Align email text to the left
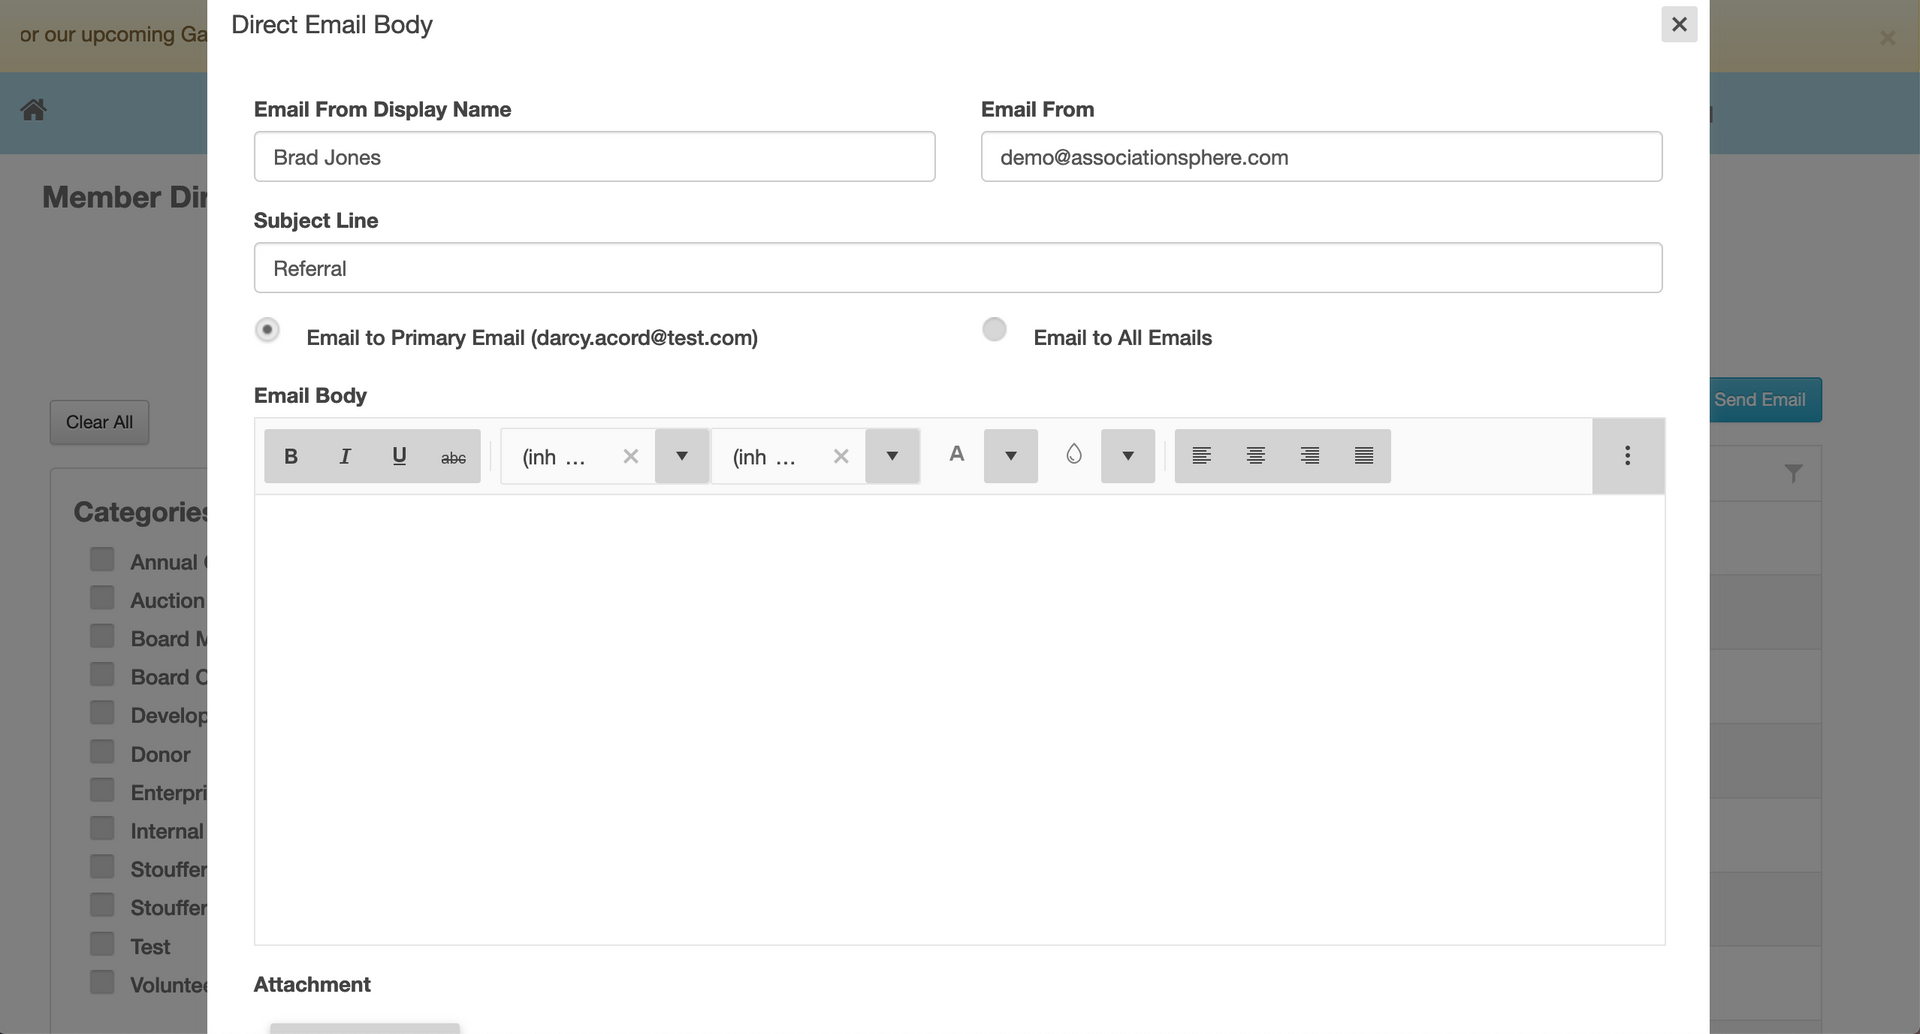Image resolution: width=1920 pixels, height=1034 pixels. (1202, 456)
